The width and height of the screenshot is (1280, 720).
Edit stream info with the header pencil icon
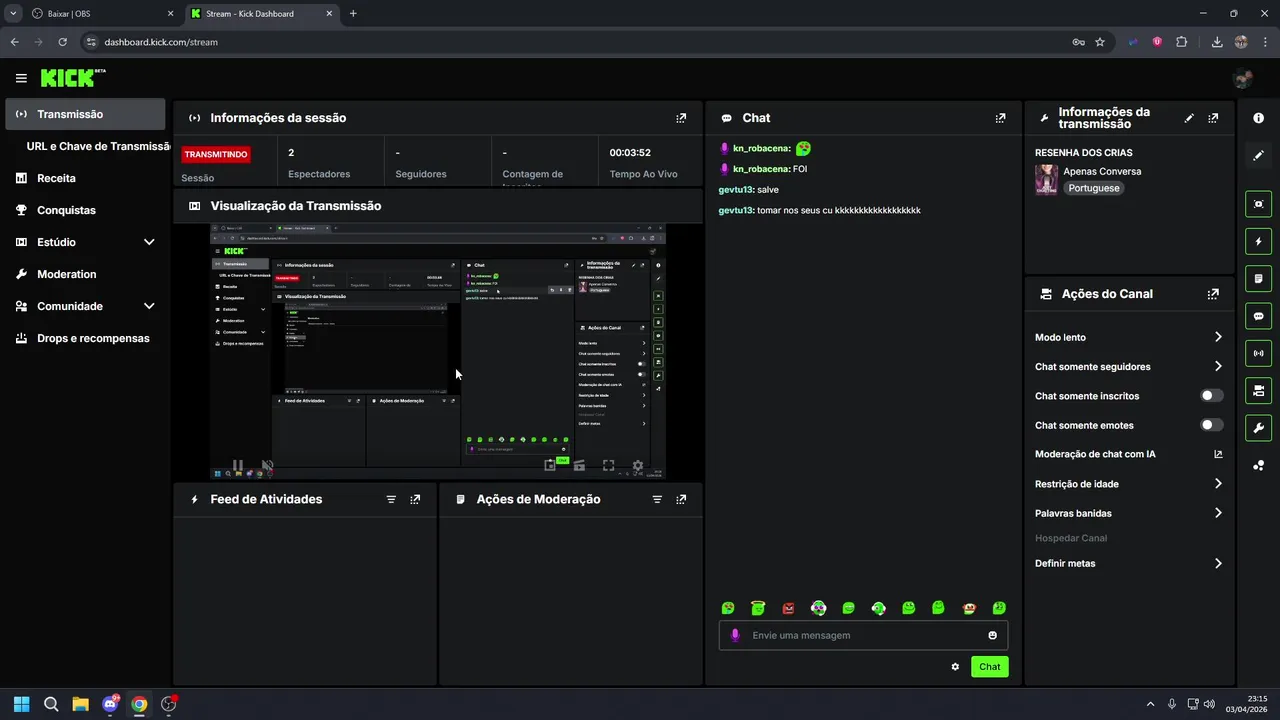(1189, 118)
